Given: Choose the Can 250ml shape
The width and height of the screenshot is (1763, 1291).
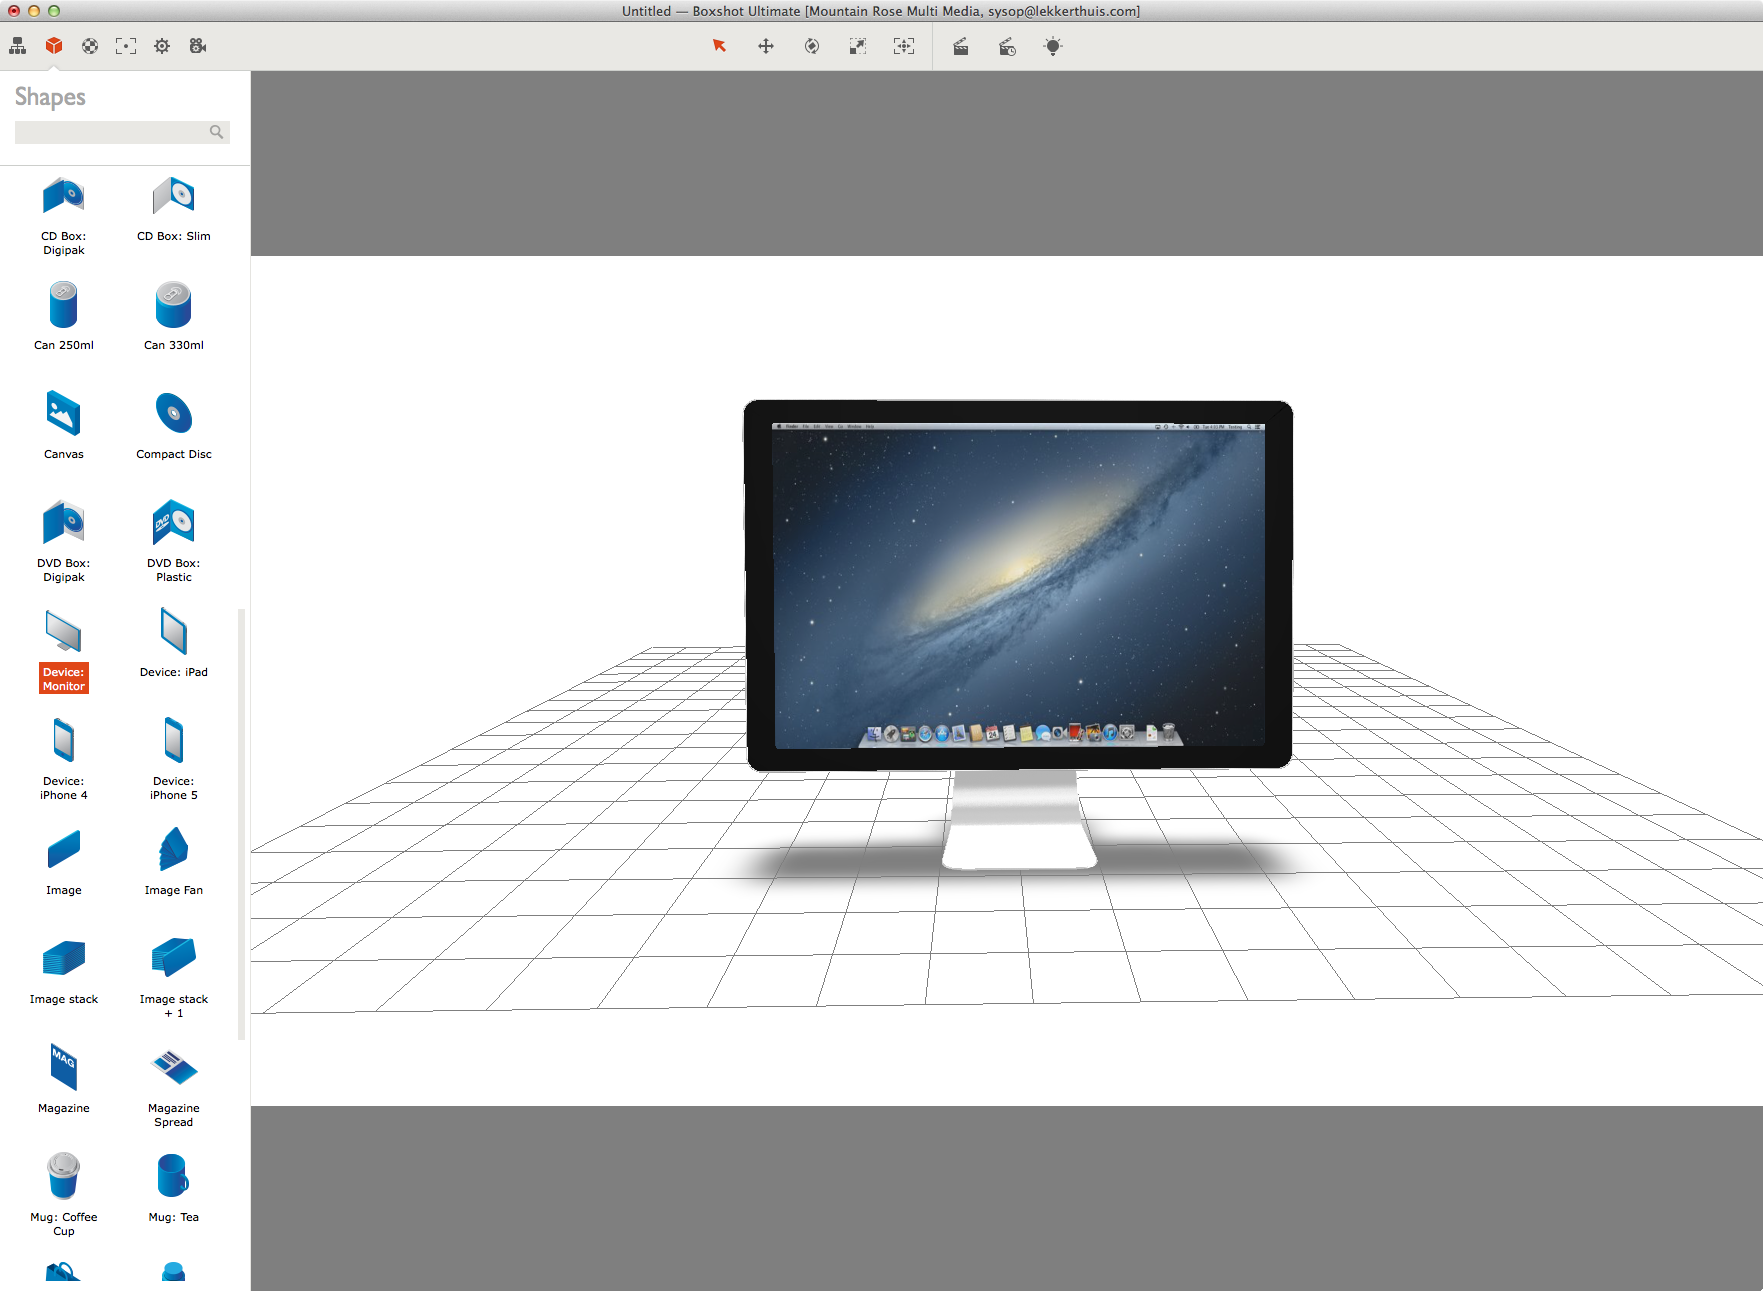Looking at the screenshot, I should pyautogui.click(x=64, y=316).
